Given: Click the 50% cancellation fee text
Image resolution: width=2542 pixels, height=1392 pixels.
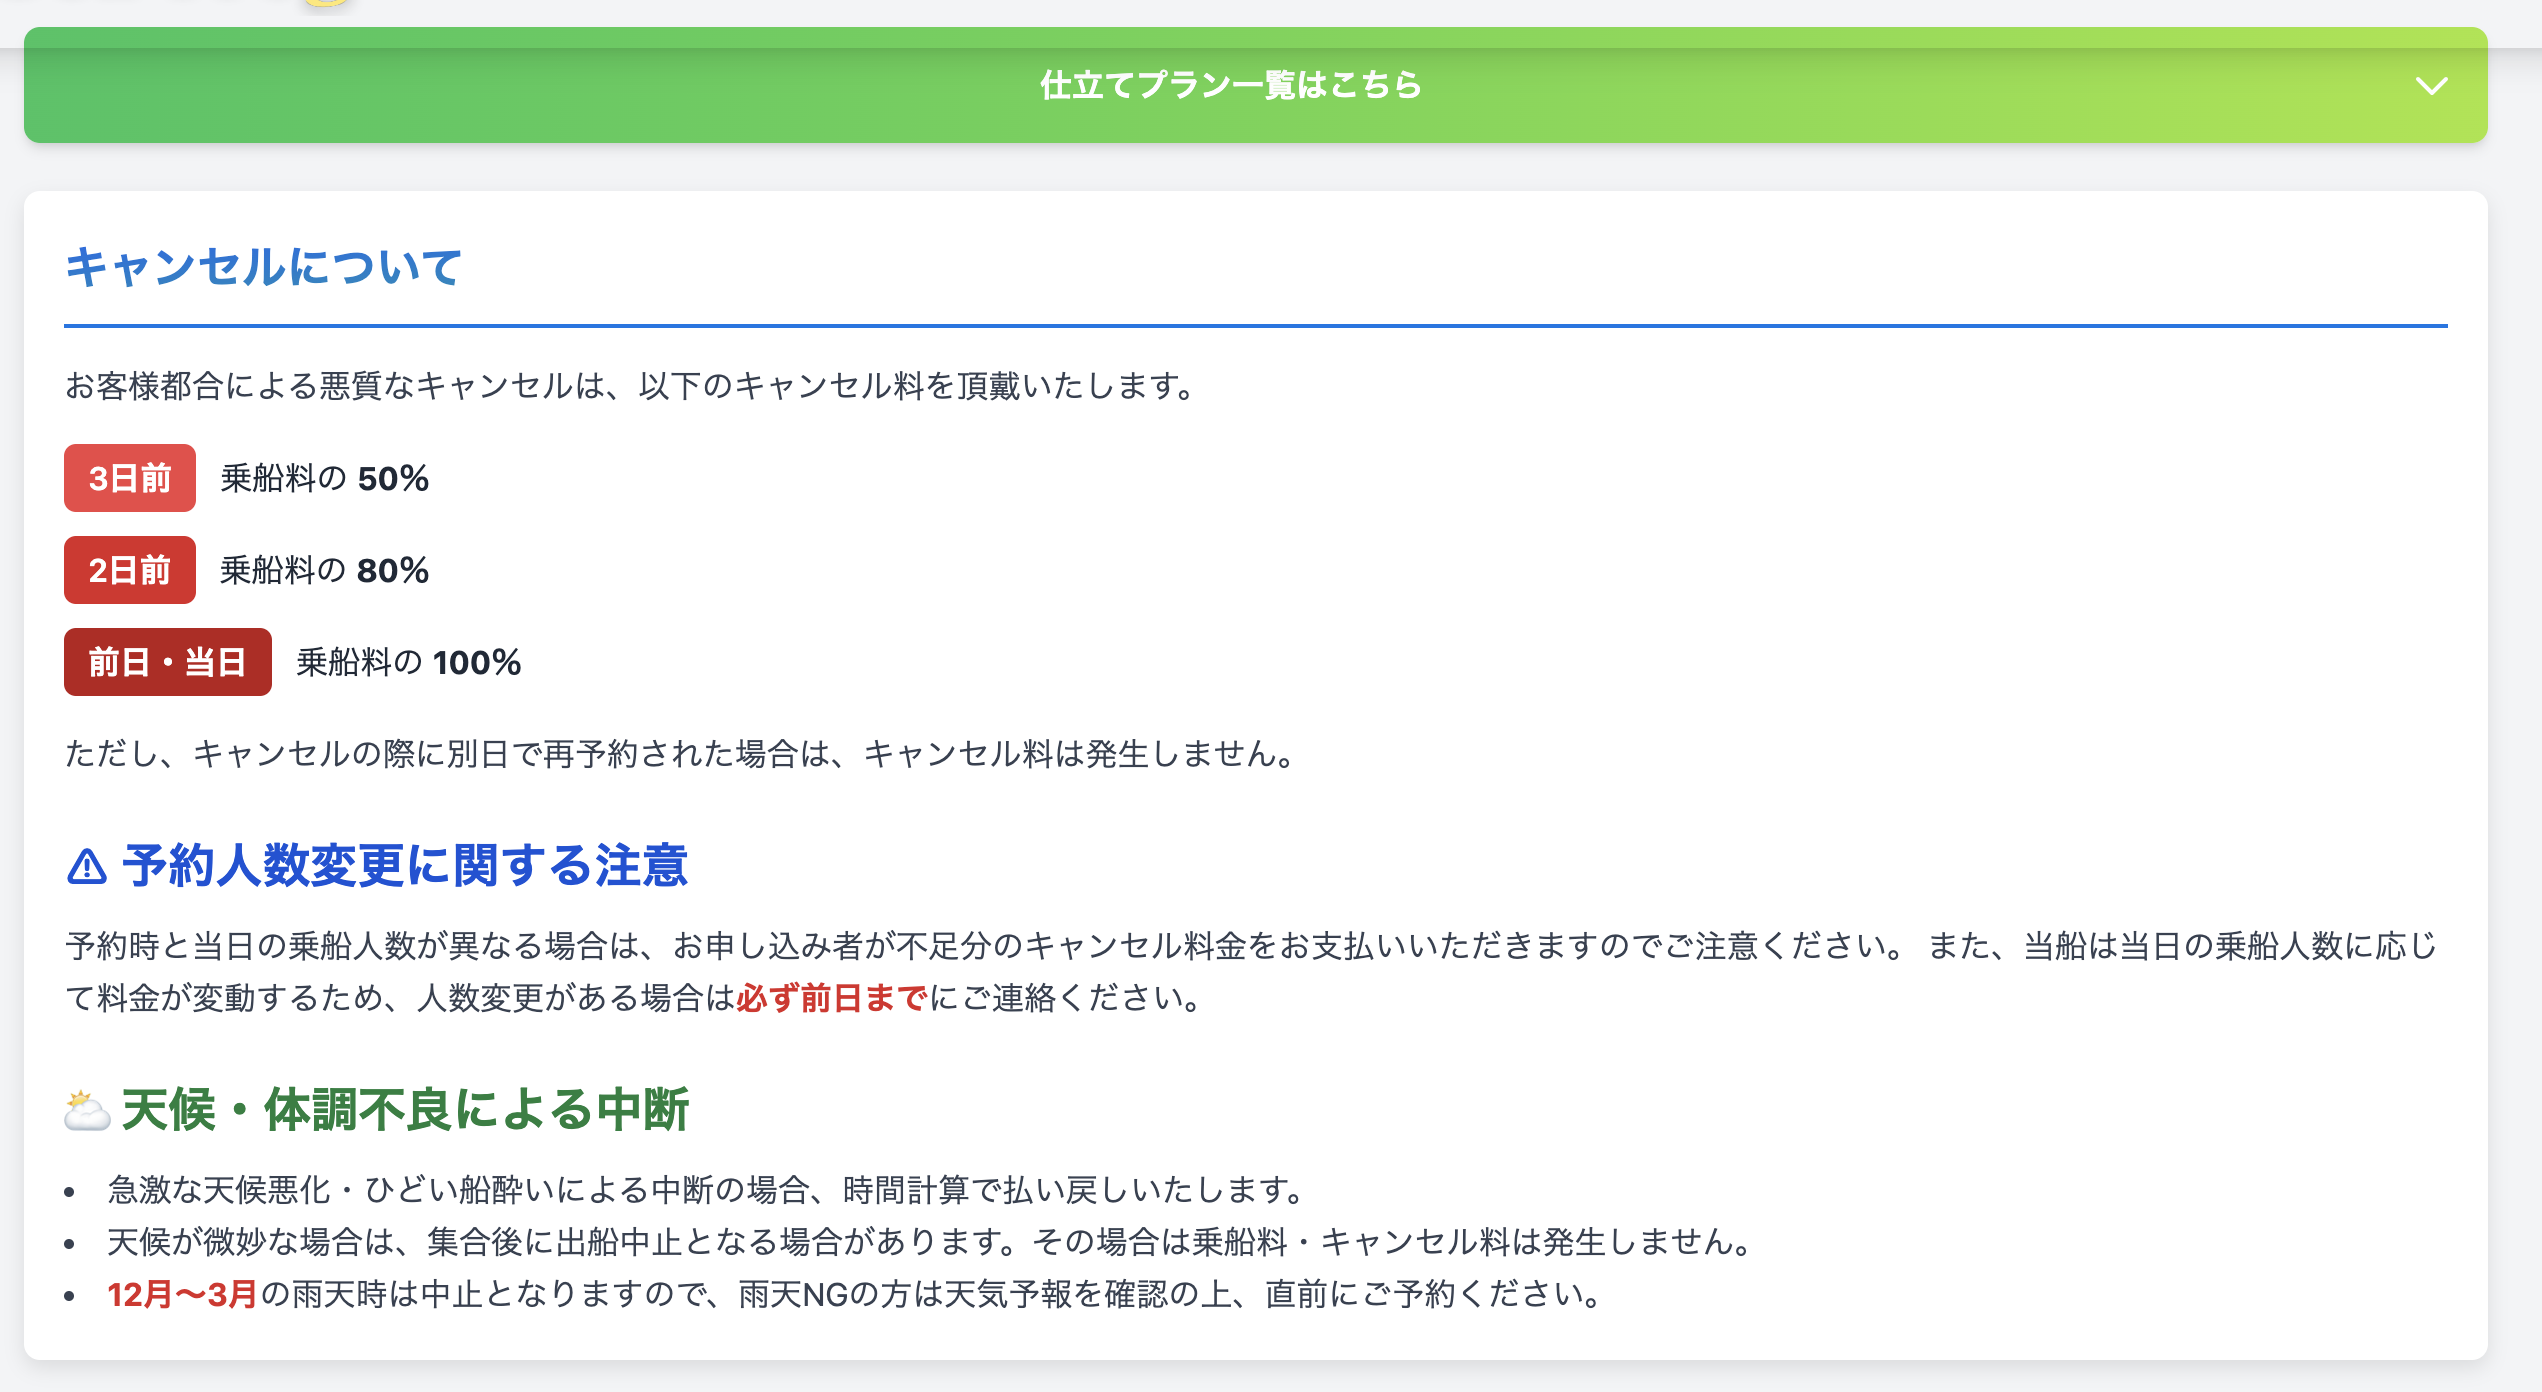Looking at the screenshot, I should click(393, 479).
